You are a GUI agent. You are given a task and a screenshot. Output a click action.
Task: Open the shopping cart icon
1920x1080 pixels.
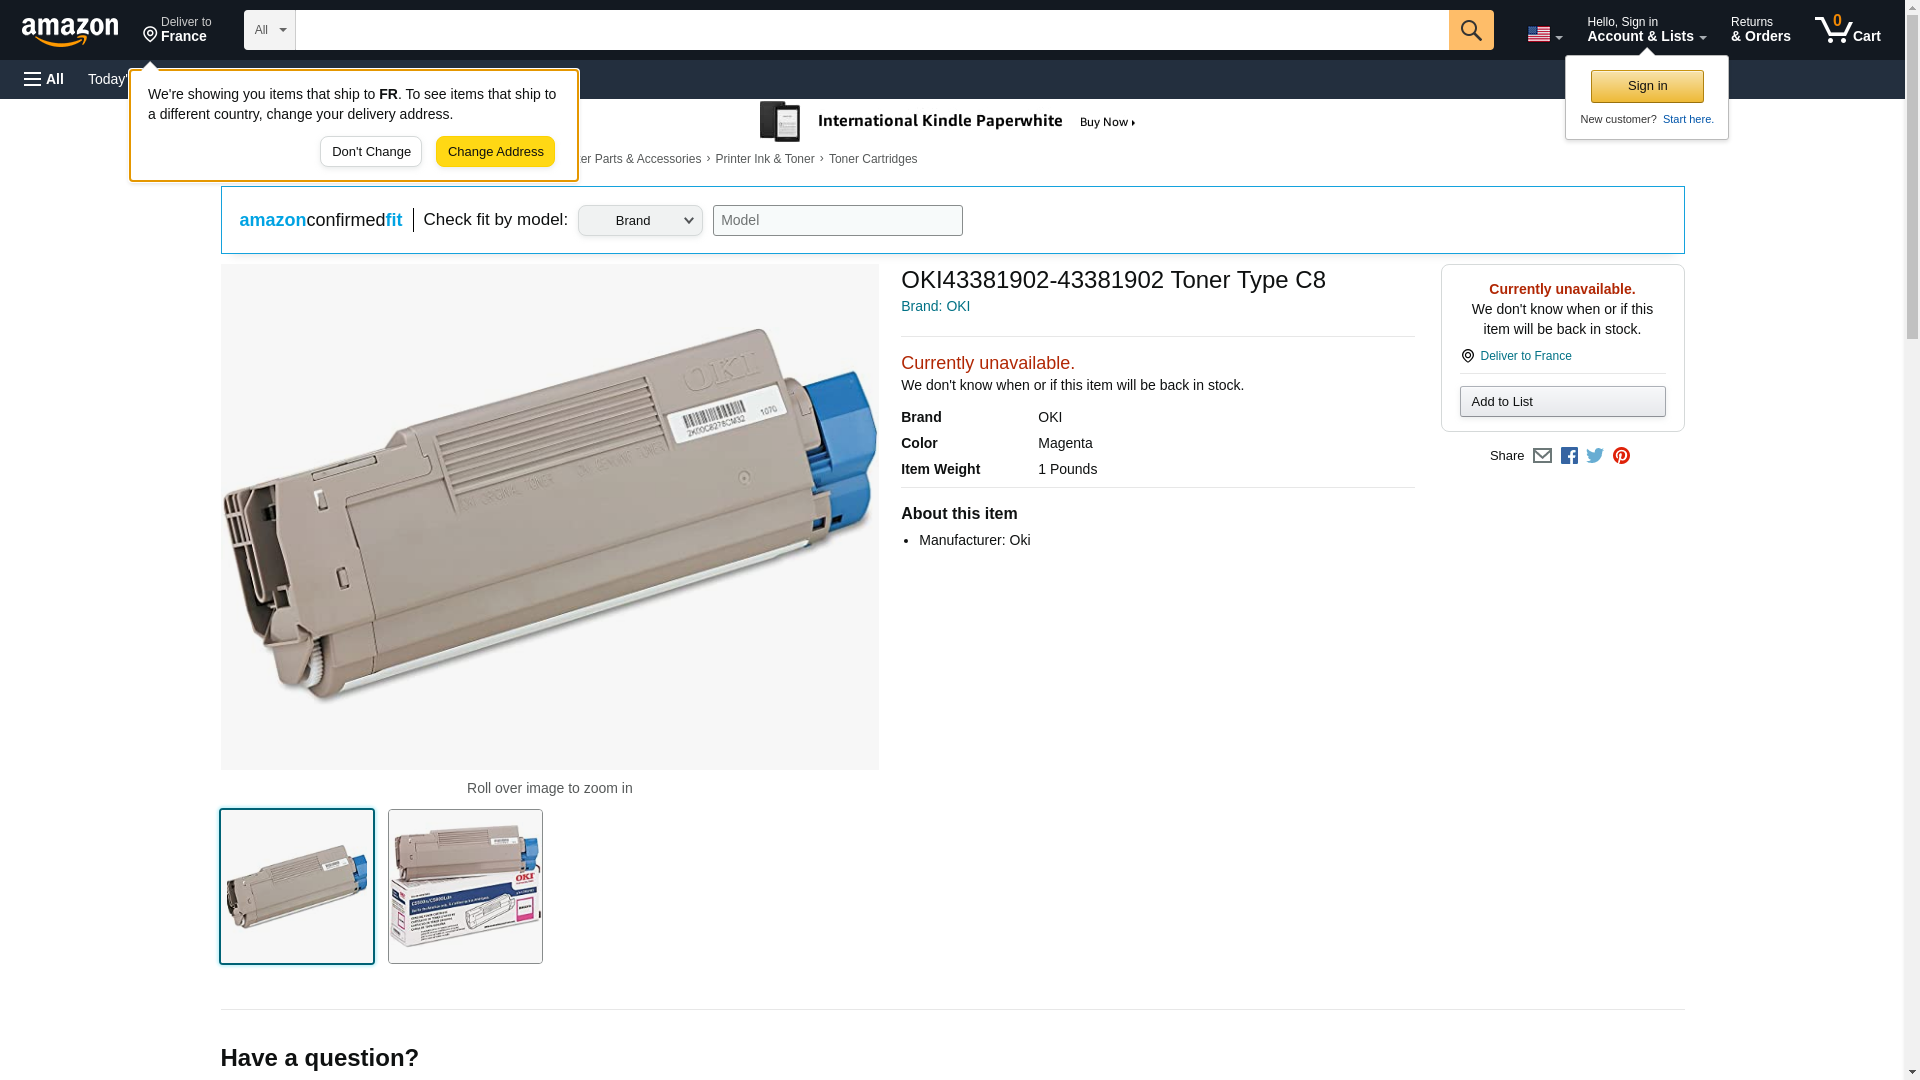(x=1847, y=30)
